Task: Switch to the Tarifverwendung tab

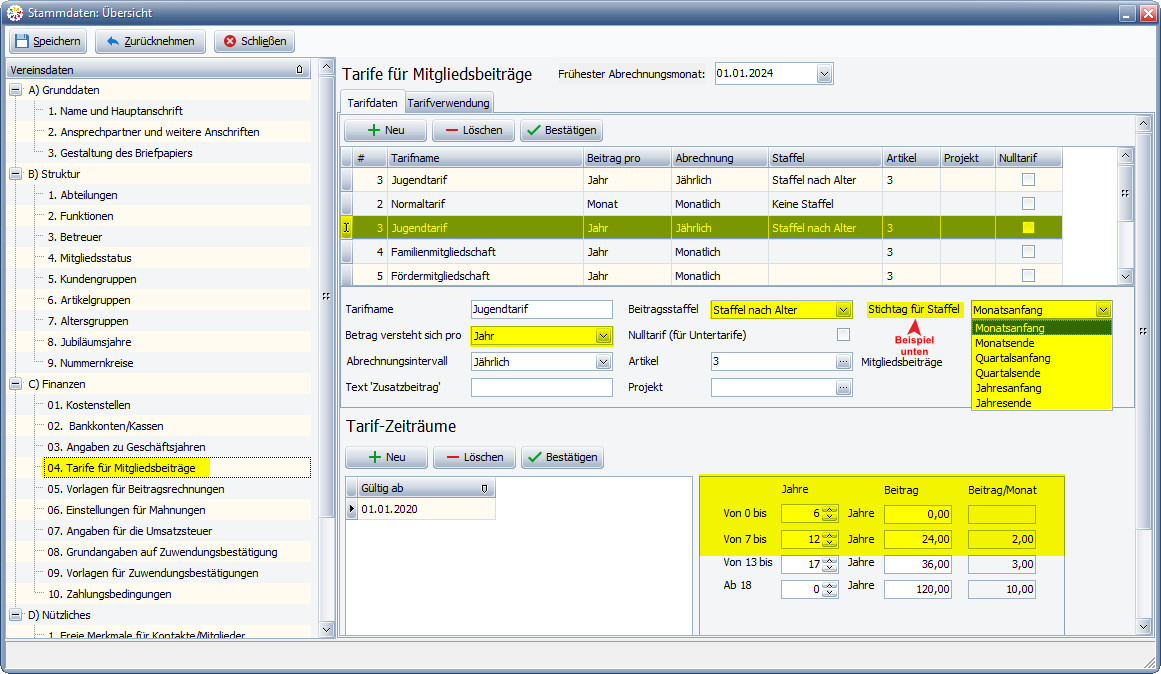Action: click(x=448, y=103)
